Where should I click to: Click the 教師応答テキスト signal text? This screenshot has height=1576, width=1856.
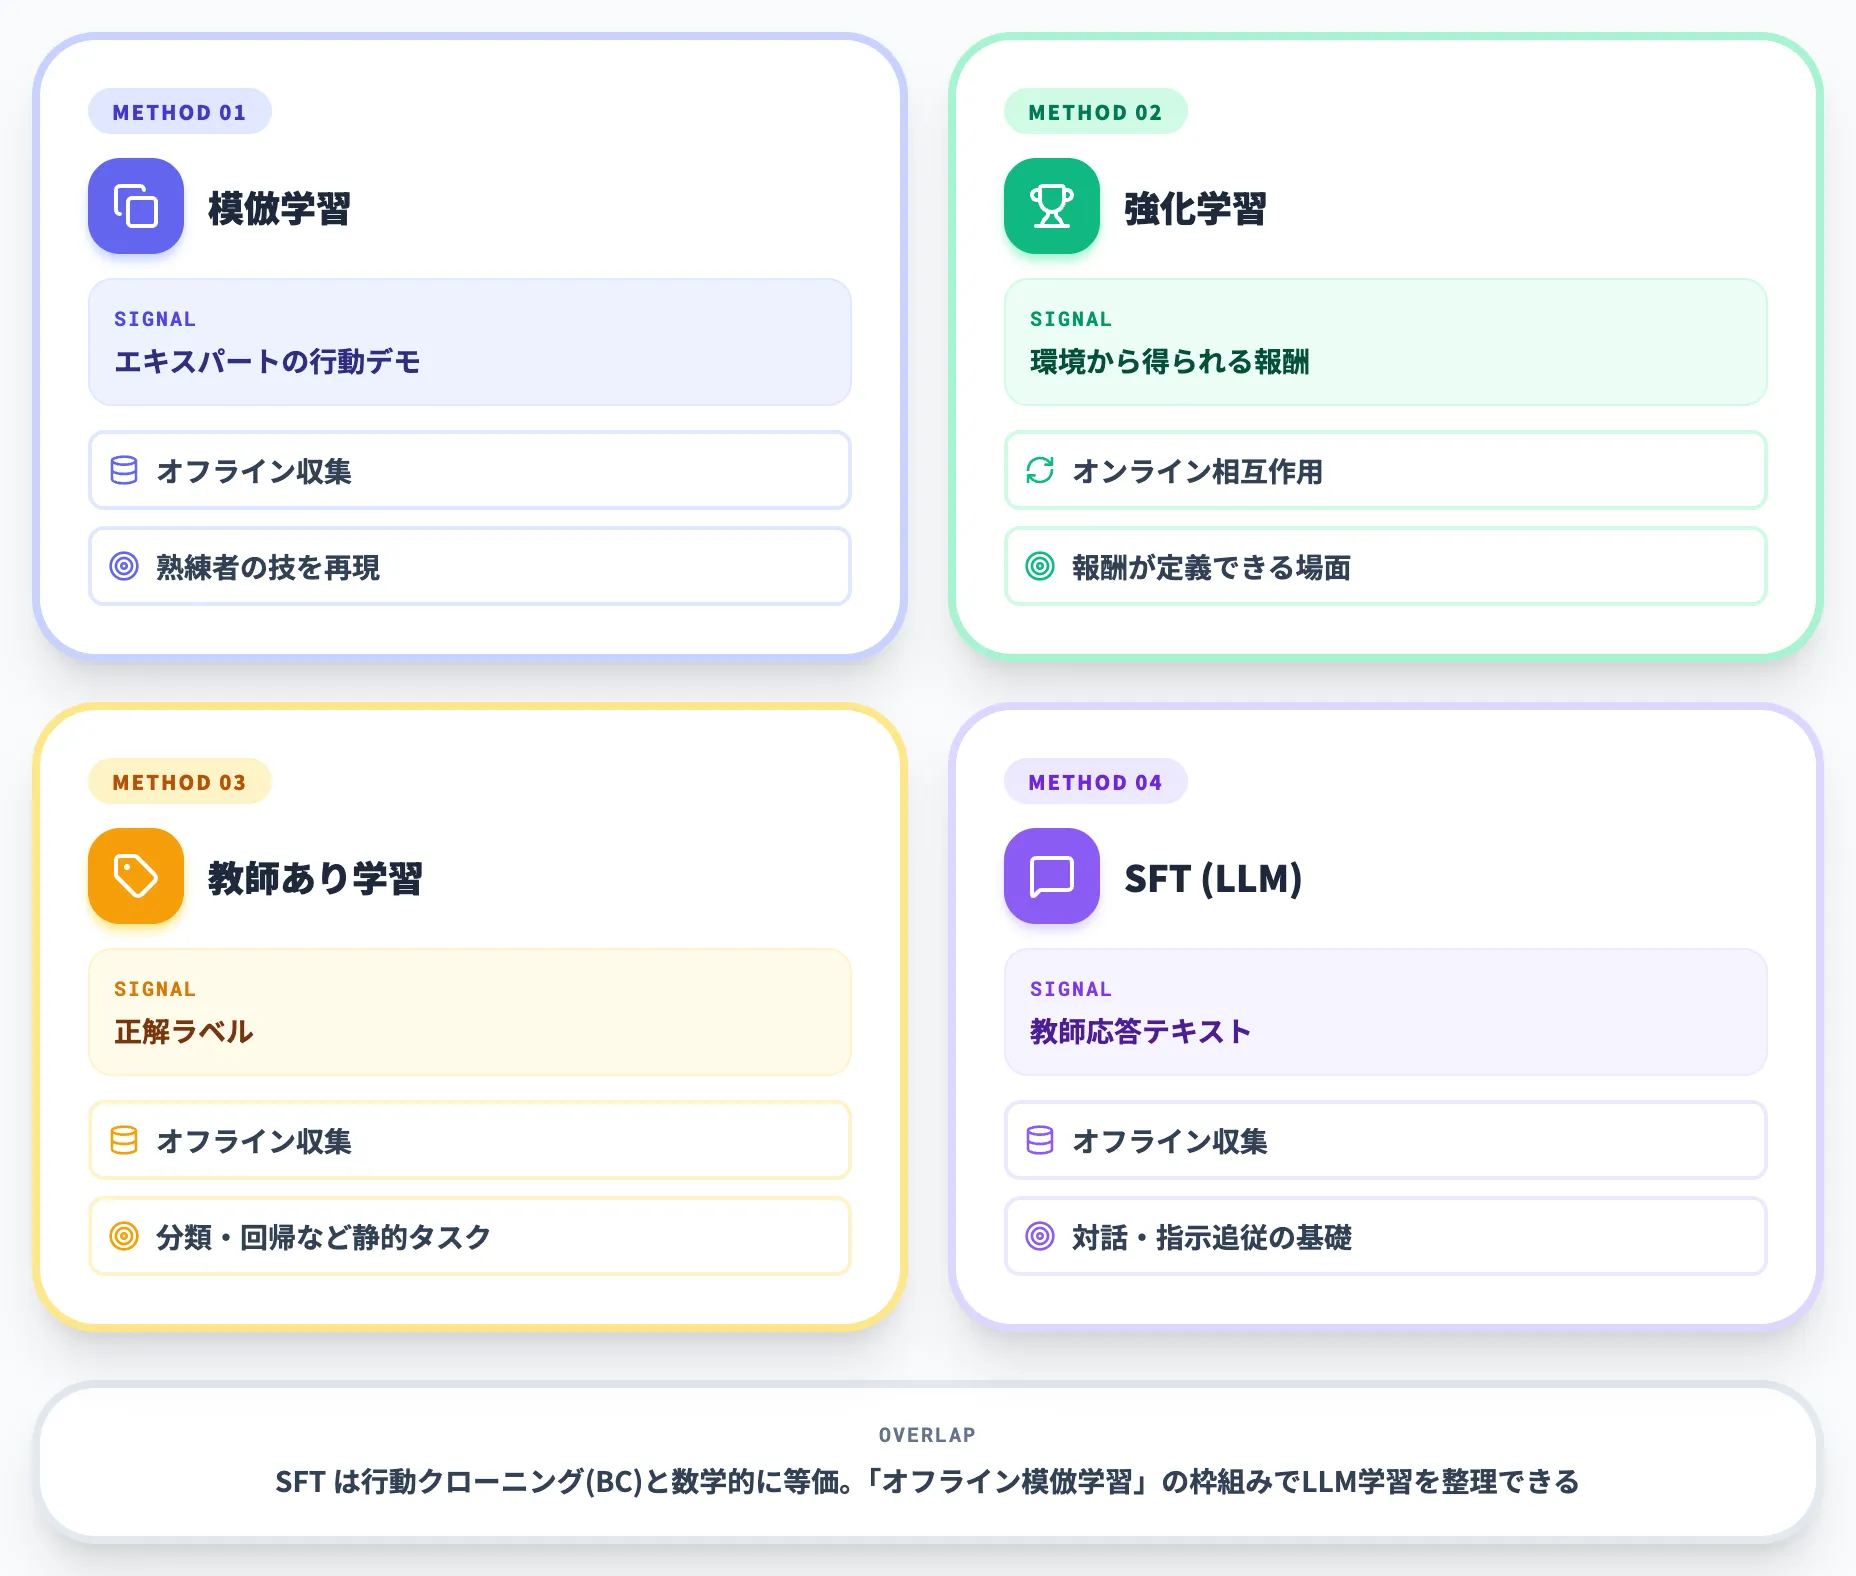point(1141,1031)
